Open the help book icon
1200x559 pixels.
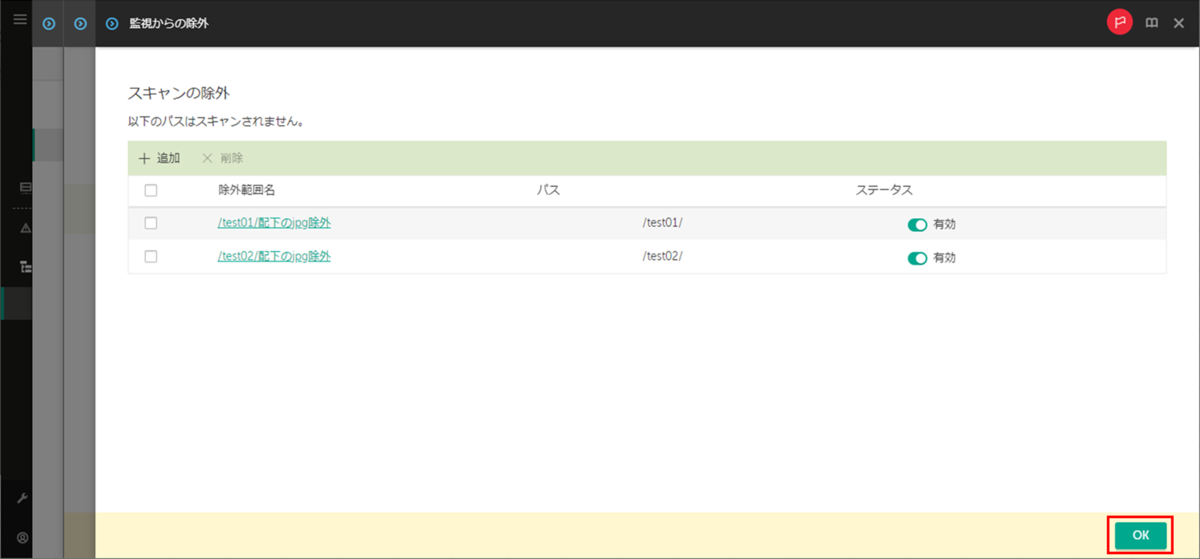(x=1152, y=23)
